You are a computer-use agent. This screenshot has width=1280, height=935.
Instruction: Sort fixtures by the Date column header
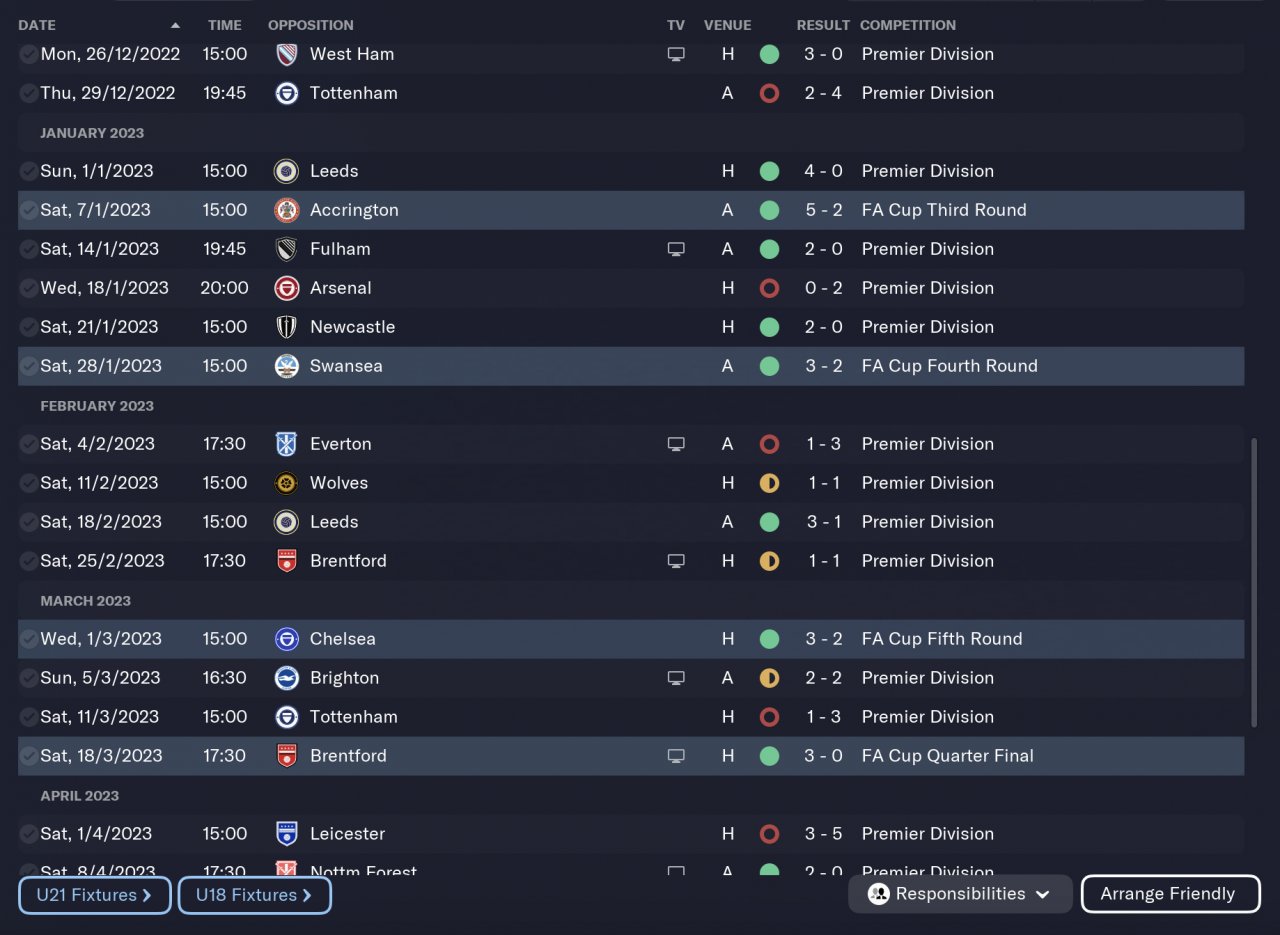pos(37,25)
